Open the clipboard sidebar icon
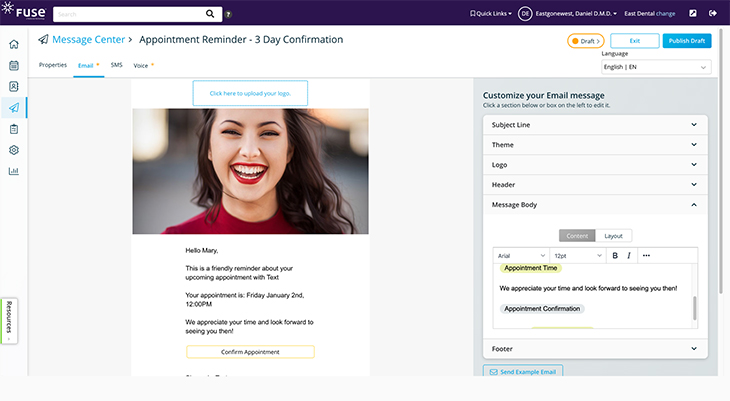The height and width of the screenshot is (401, 730). click(x=14, y=129)
